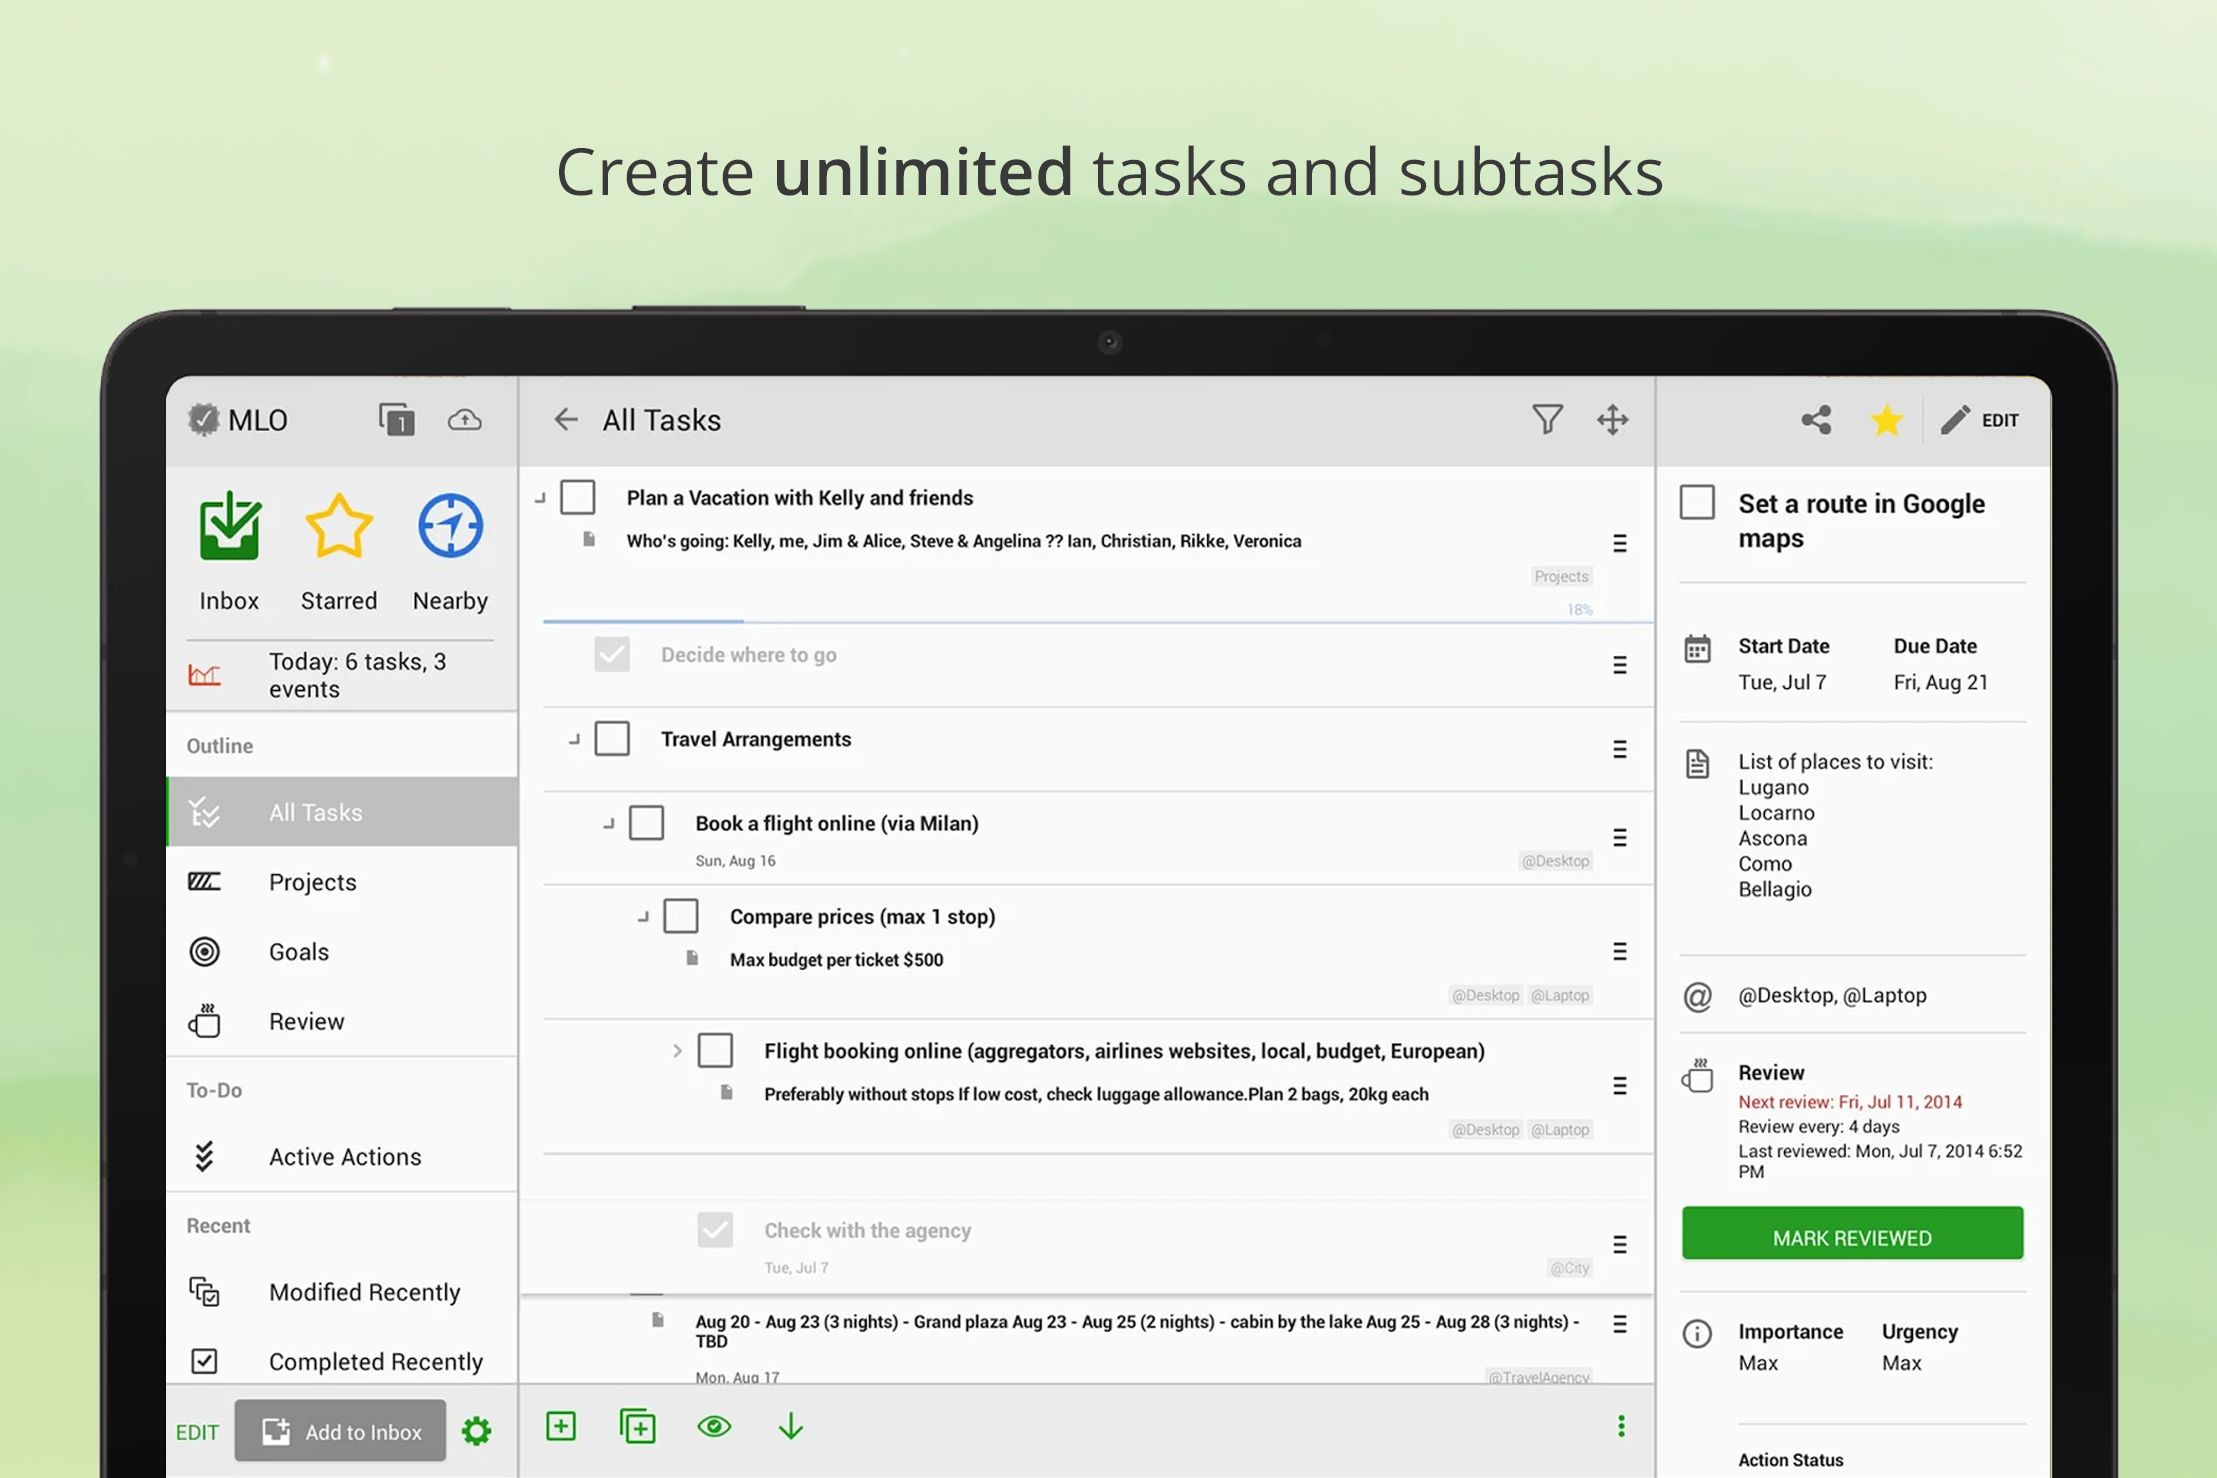Open cloud sync icon next to MLO
The width and height of the screenshot is (2217, 1478).
point(464,420)
